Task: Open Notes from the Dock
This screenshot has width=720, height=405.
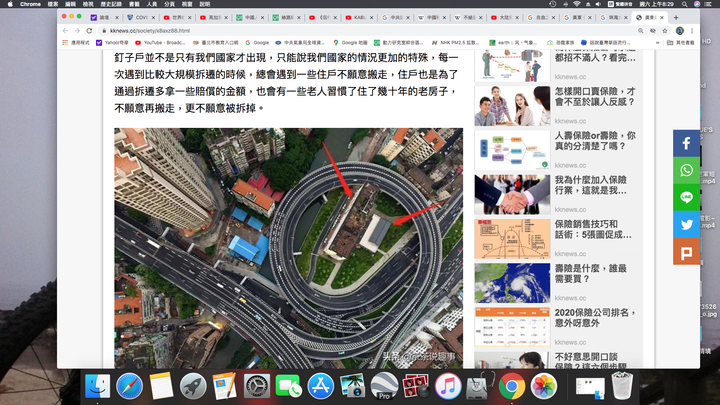Action: click(161, 386)
